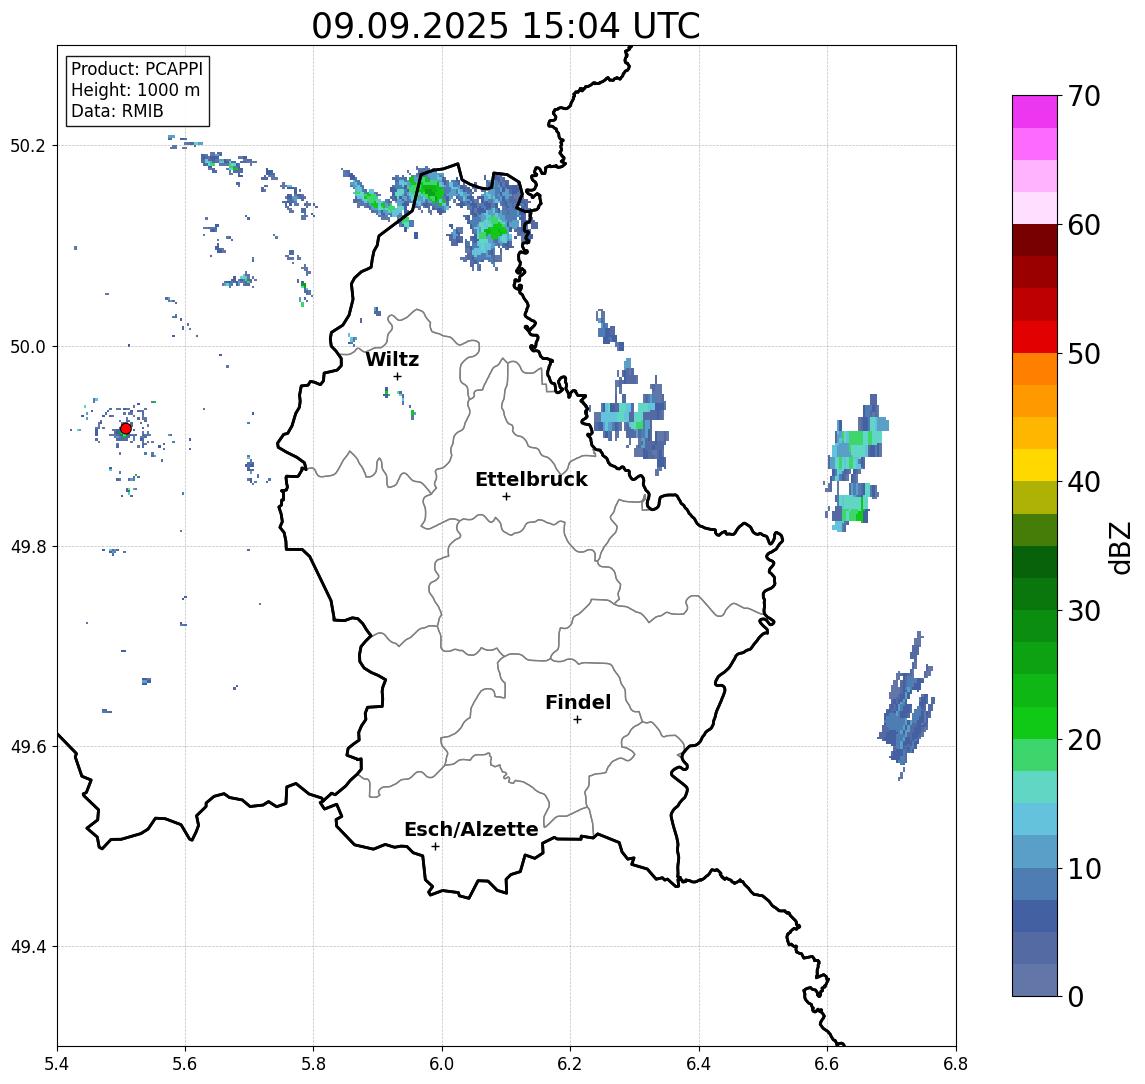Click the 'Product: PCAPPI' text

[137, 69]
